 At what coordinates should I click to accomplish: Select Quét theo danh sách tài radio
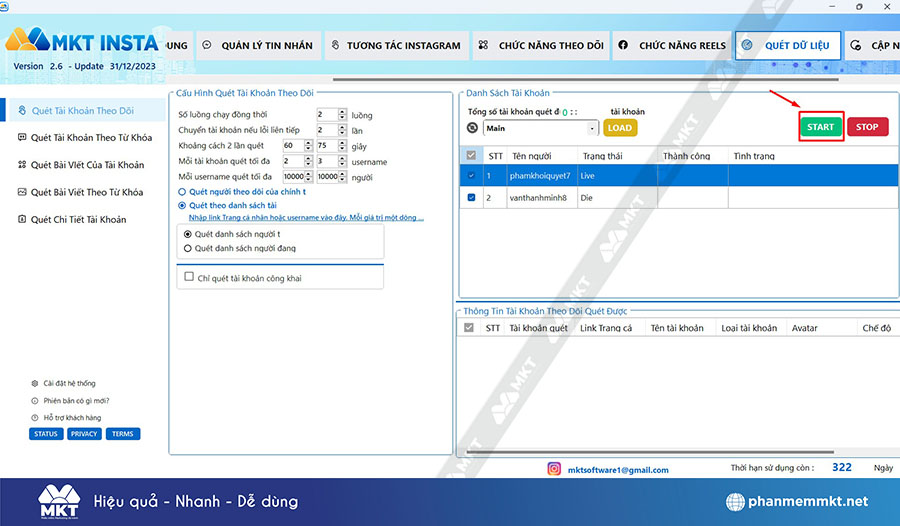pos(182,205)
